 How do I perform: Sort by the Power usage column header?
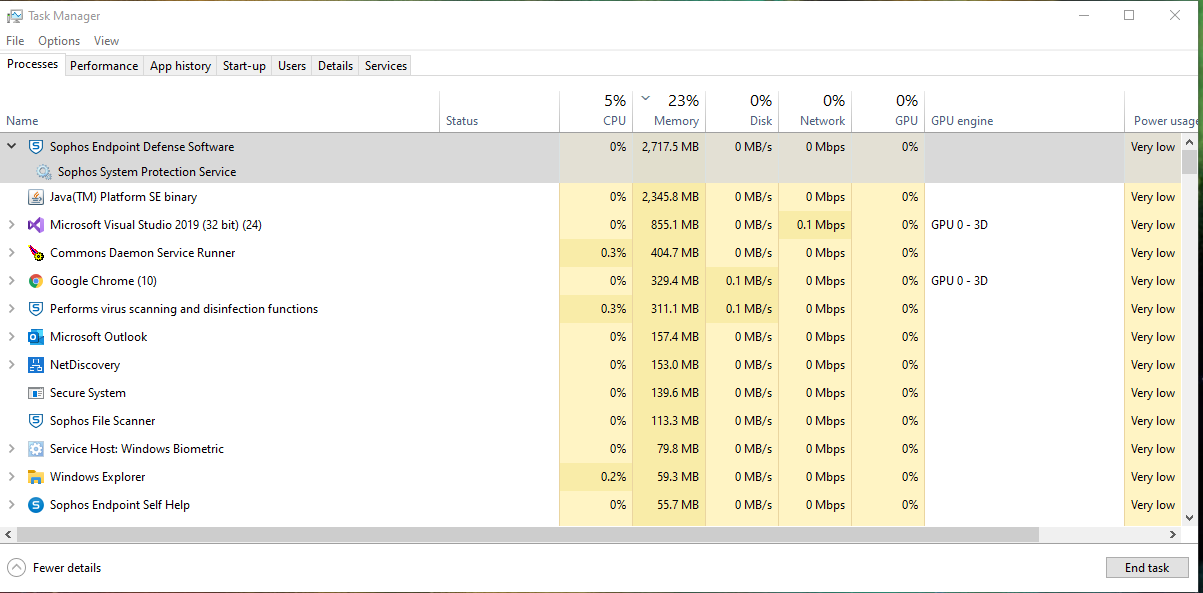coord(1162,112)
